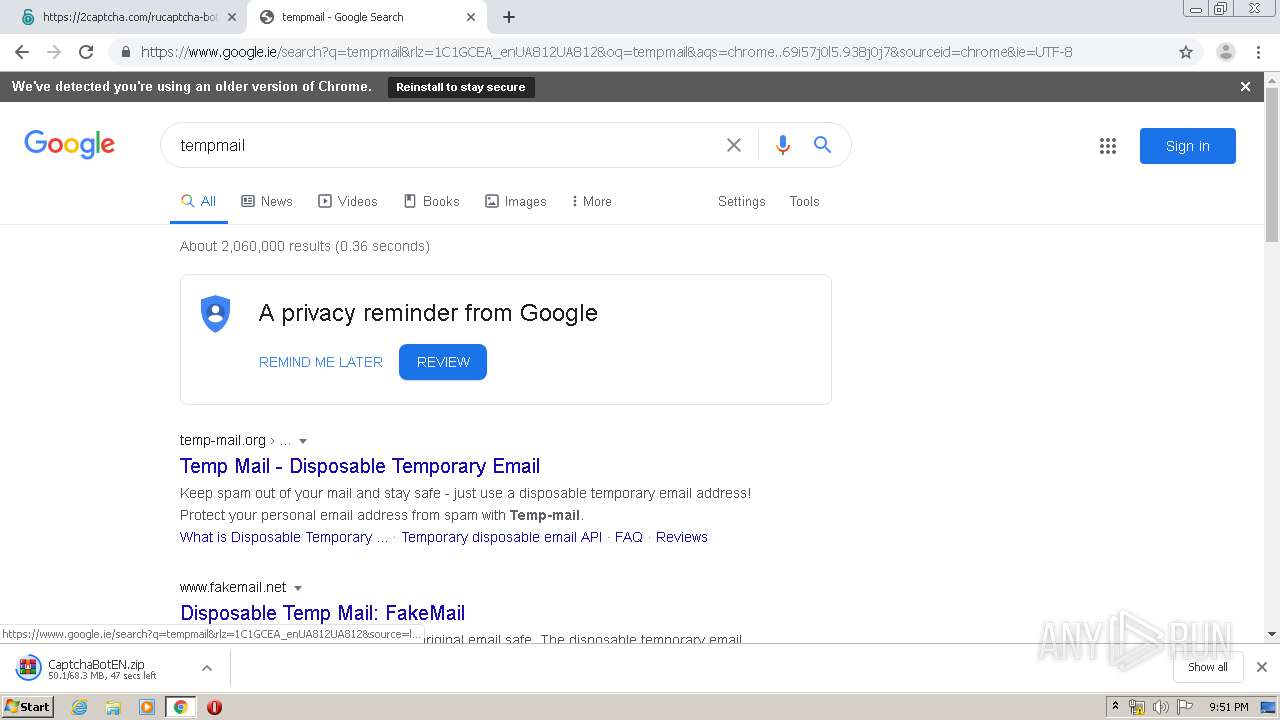The image size is (1280, 720).
Task: Open the Chrome profile avatar icon
Action: (x=1226, y=52)
